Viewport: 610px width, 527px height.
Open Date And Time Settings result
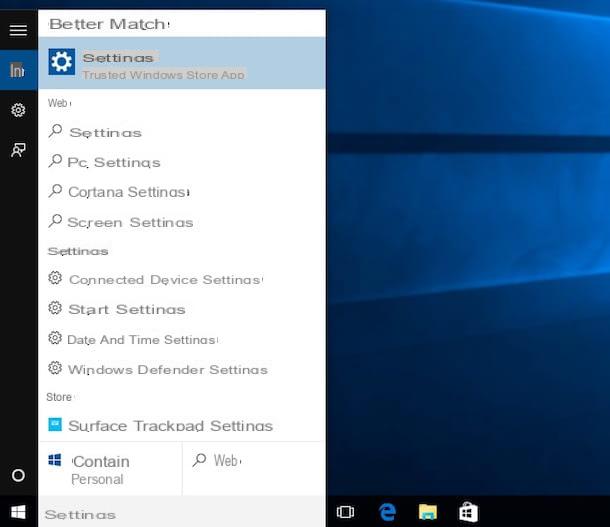click(182, 339)
